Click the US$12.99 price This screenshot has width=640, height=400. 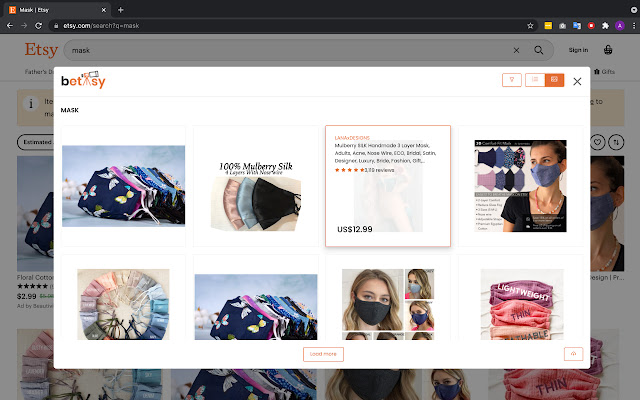click(x=355, y=229)
